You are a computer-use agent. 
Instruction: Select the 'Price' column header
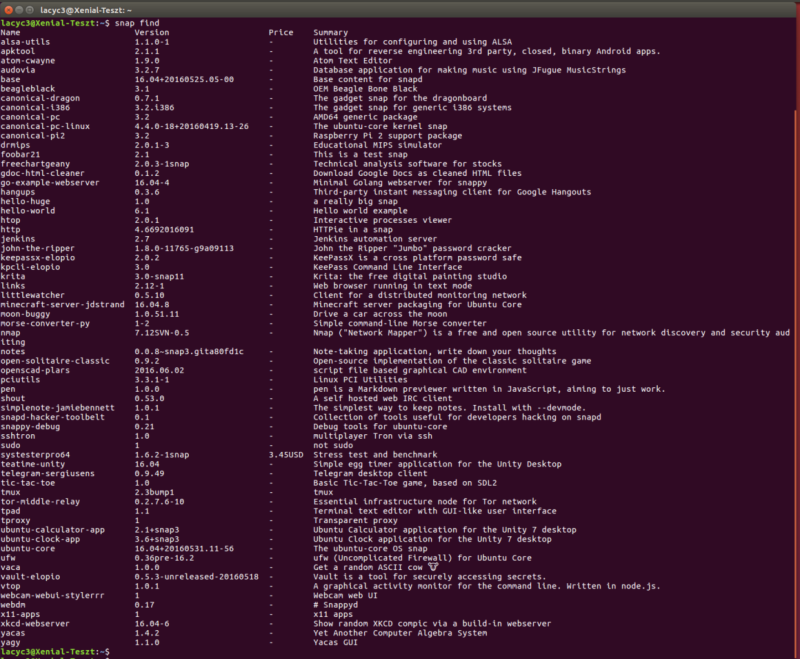coord(281,33)
